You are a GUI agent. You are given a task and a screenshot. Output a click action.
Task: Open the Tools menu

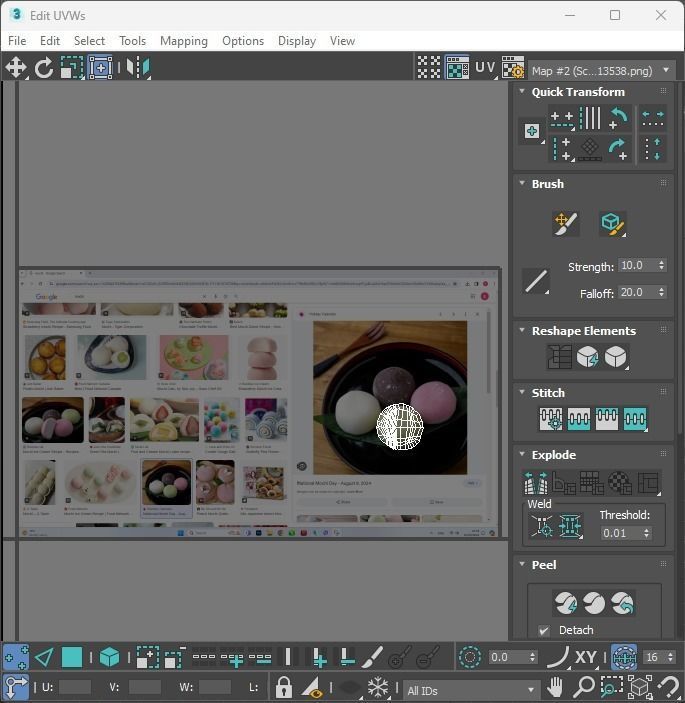[133, 41]
